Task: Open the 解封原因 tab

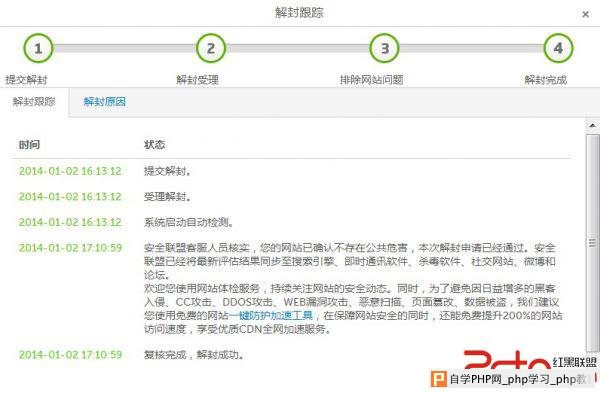Action: (104, 102)
